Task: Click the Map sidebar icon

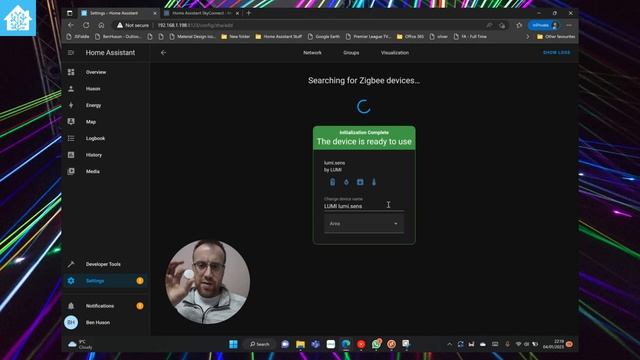Action: (71, 122)
